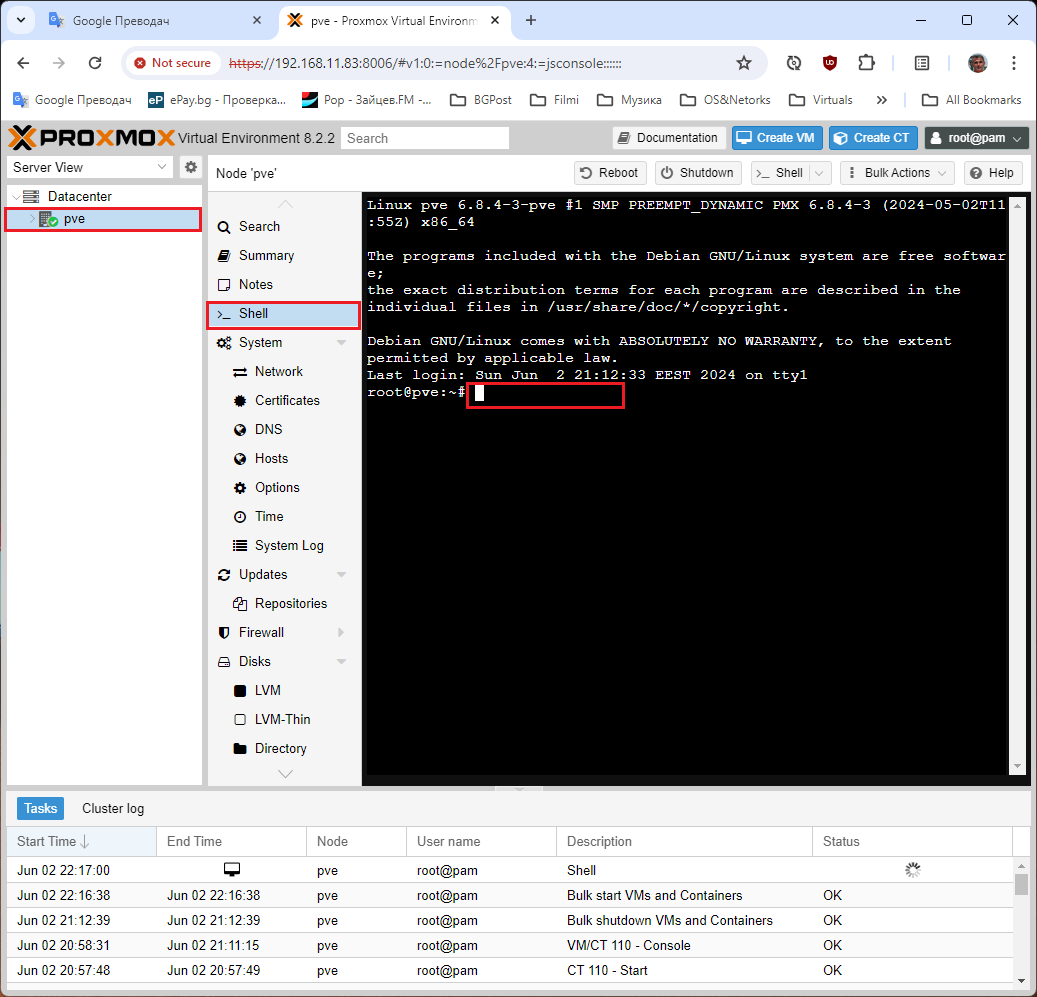Reload the browser page
Image resolution: width=1037 pixels, height=997 pixels.
point(95,63)
